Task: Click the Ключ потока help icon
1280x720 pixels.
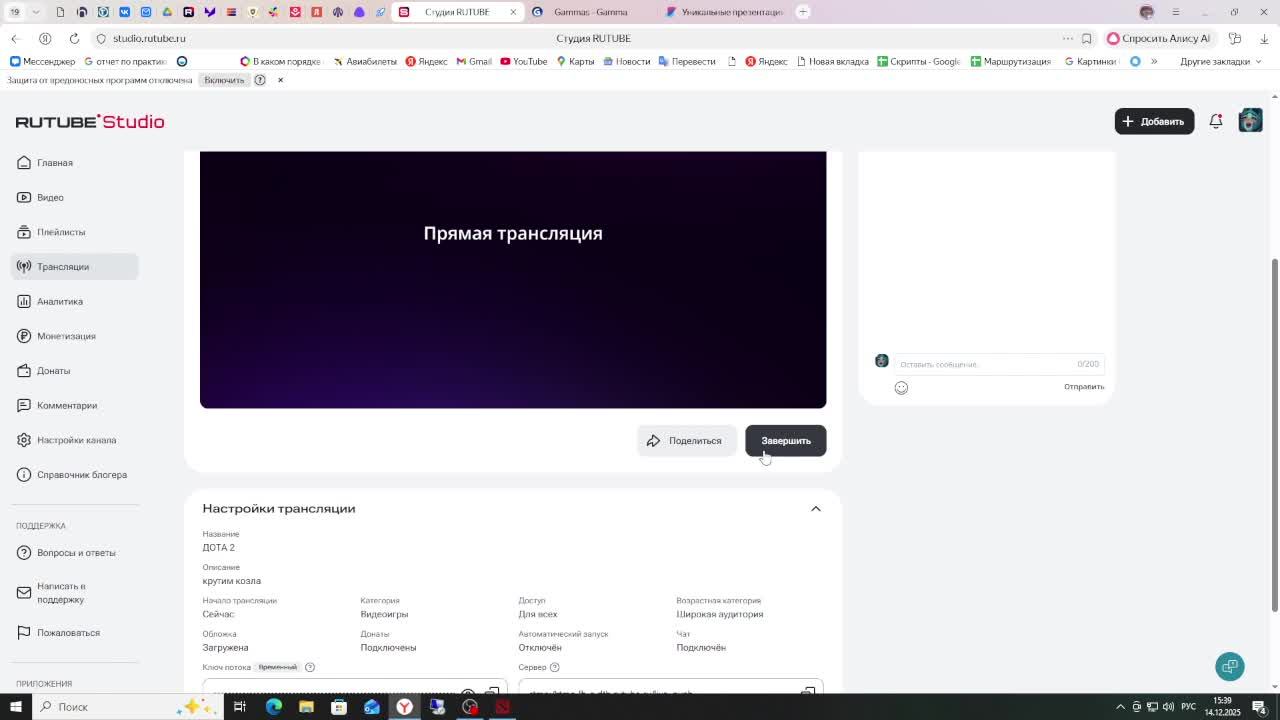Action: pos(310,667)
